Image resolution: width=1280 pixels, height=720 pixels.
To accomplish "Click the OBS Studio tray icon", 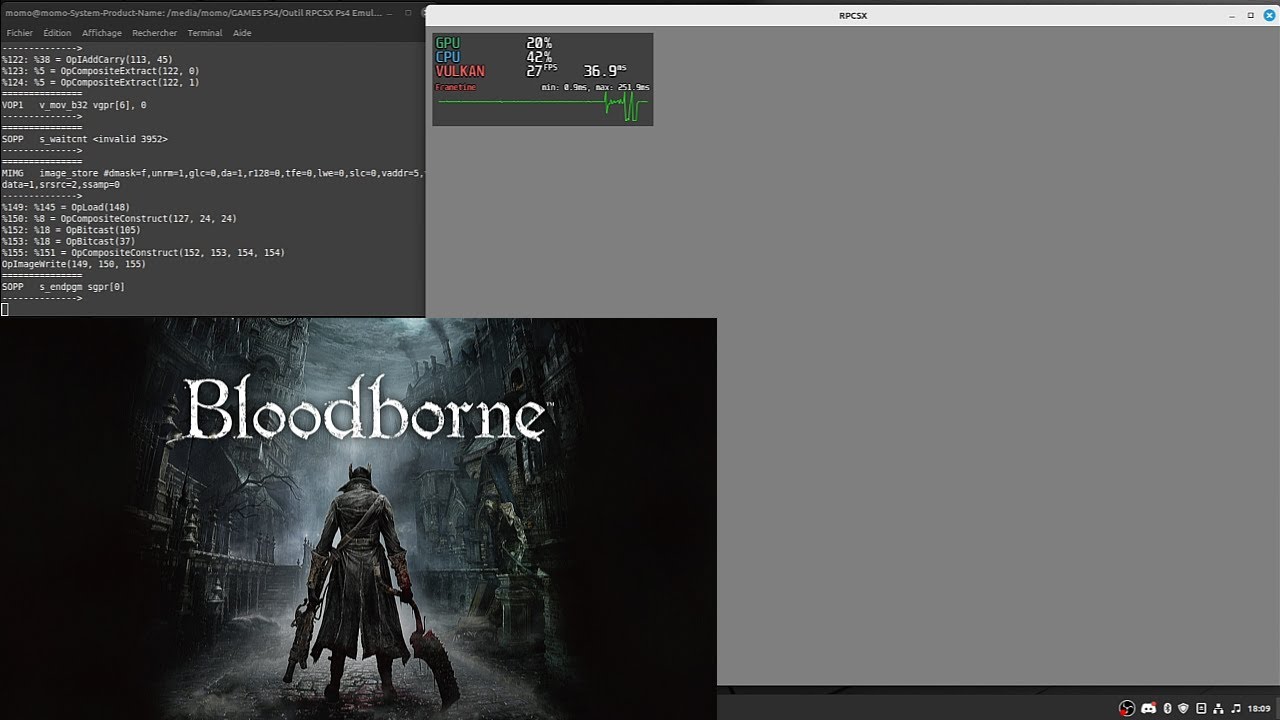I will click(1127, 708).
